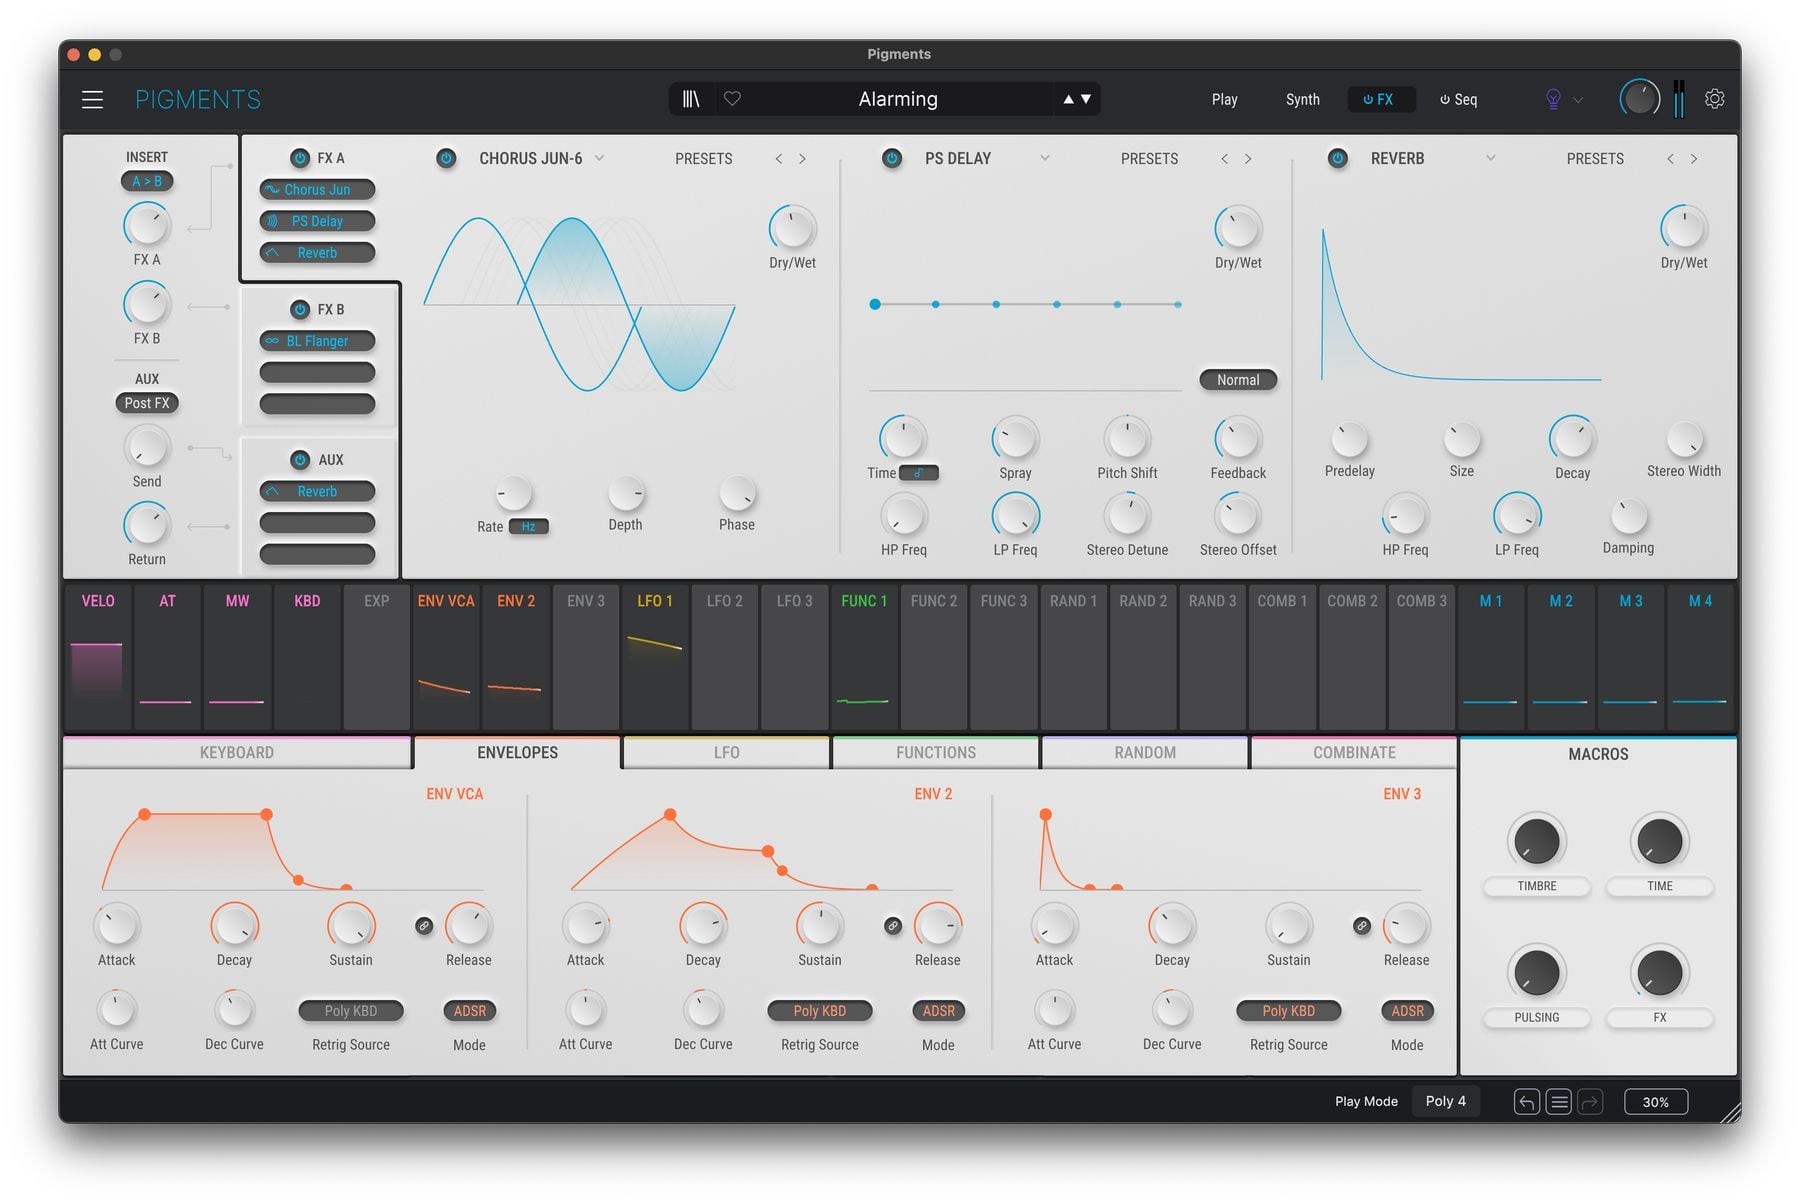This screenshot has width=1800, height=1201.
Task: Toggle the Reverb effect power button
Action: click(x=1337, y=158)
